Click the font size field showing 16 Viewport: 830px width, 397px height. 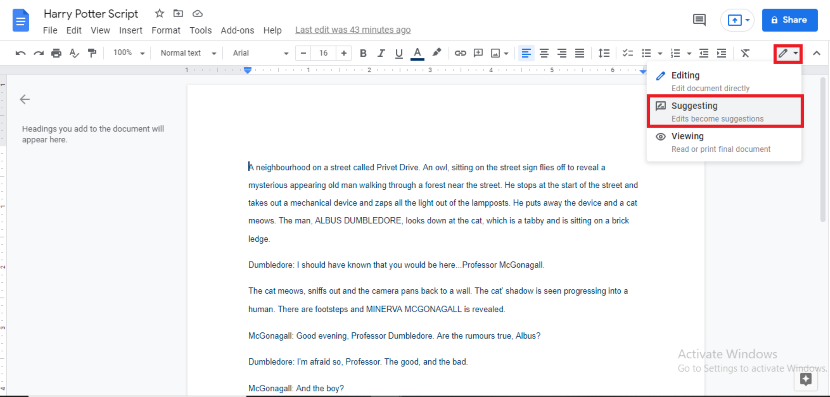click(x=324, y=53)
